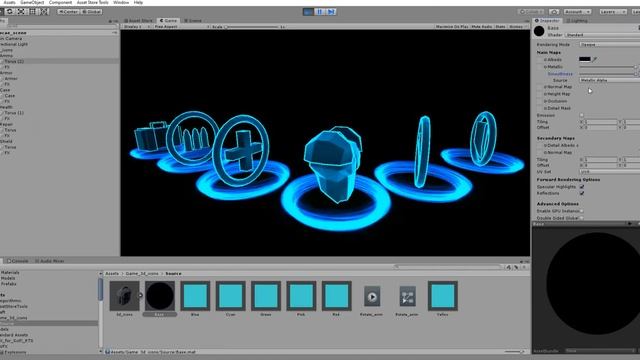Toggle Maximize On Play

452,27
